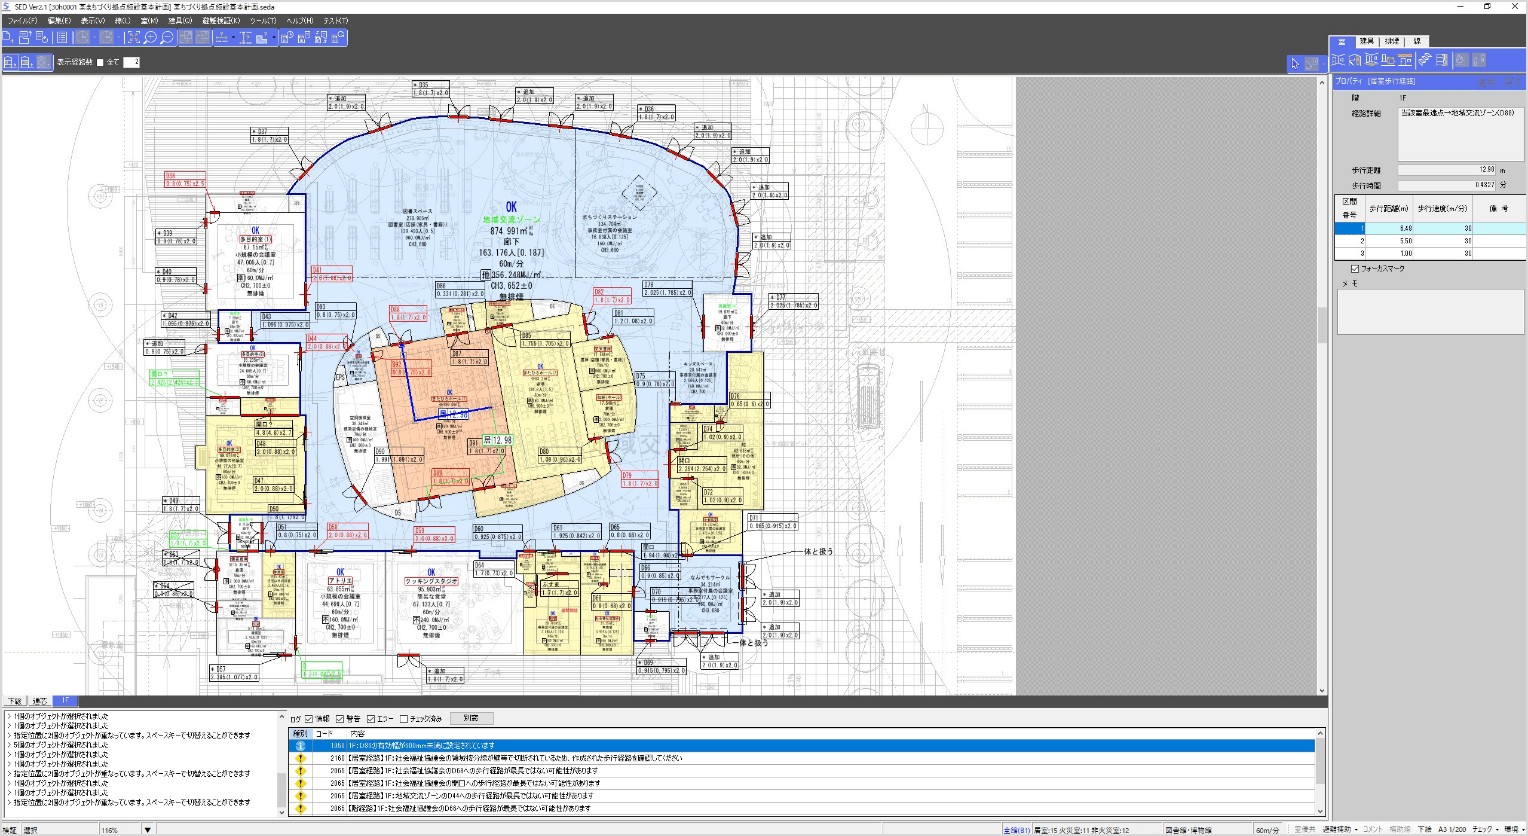The height and width of the screenshot is (836, 1528).
Task: Click the 歩行距離 value field 12.90
Action: click(1447, 170)
